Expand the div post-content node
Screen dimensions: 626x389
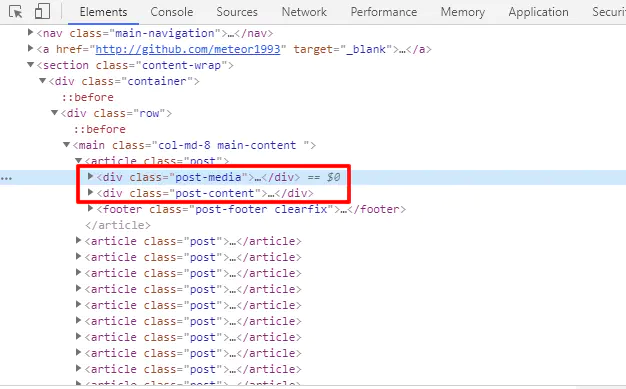[x=90, y=193]
